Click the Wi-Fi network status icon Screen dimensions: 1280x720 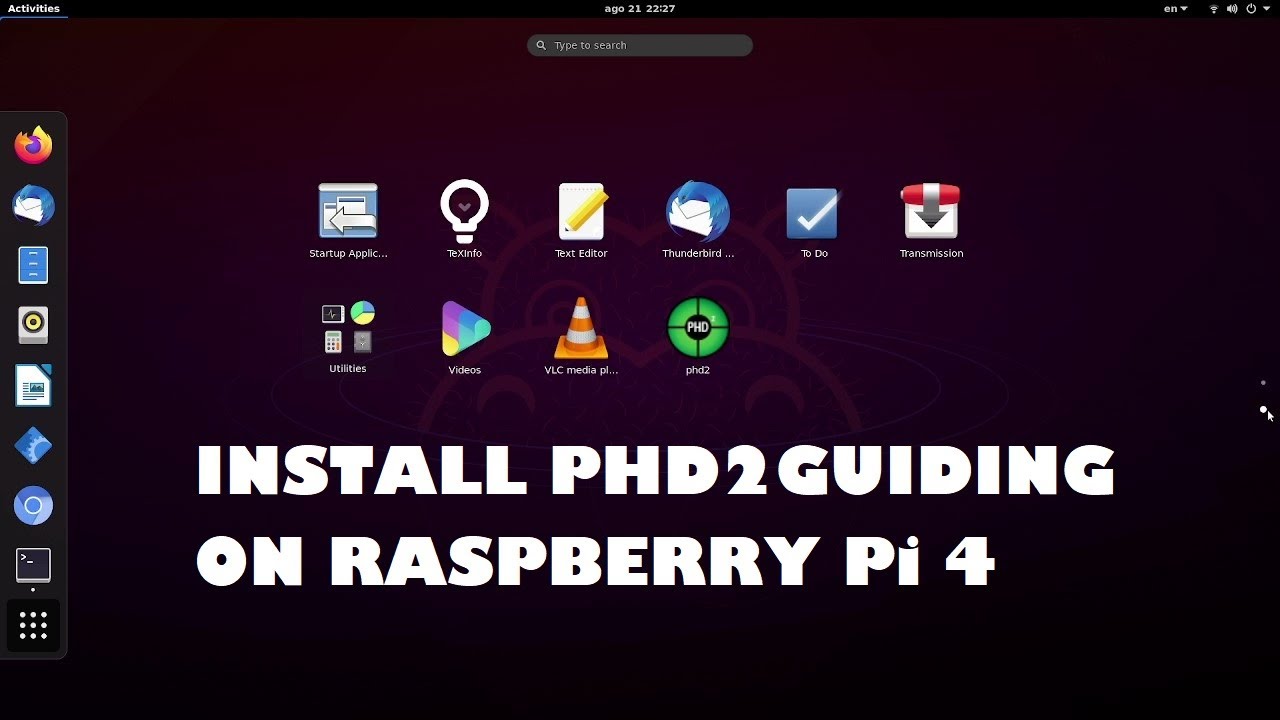click(x=1214, y=8)
